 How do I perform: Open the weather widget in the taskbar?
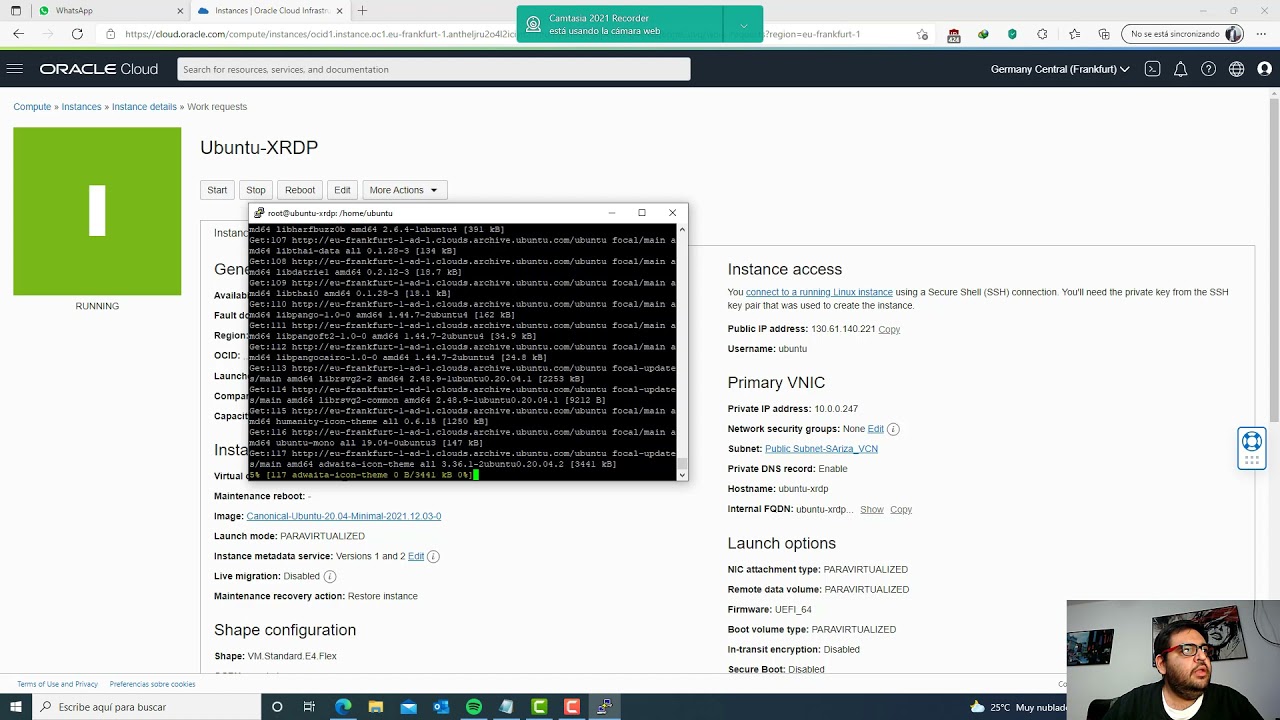[x=1021, y=707]
